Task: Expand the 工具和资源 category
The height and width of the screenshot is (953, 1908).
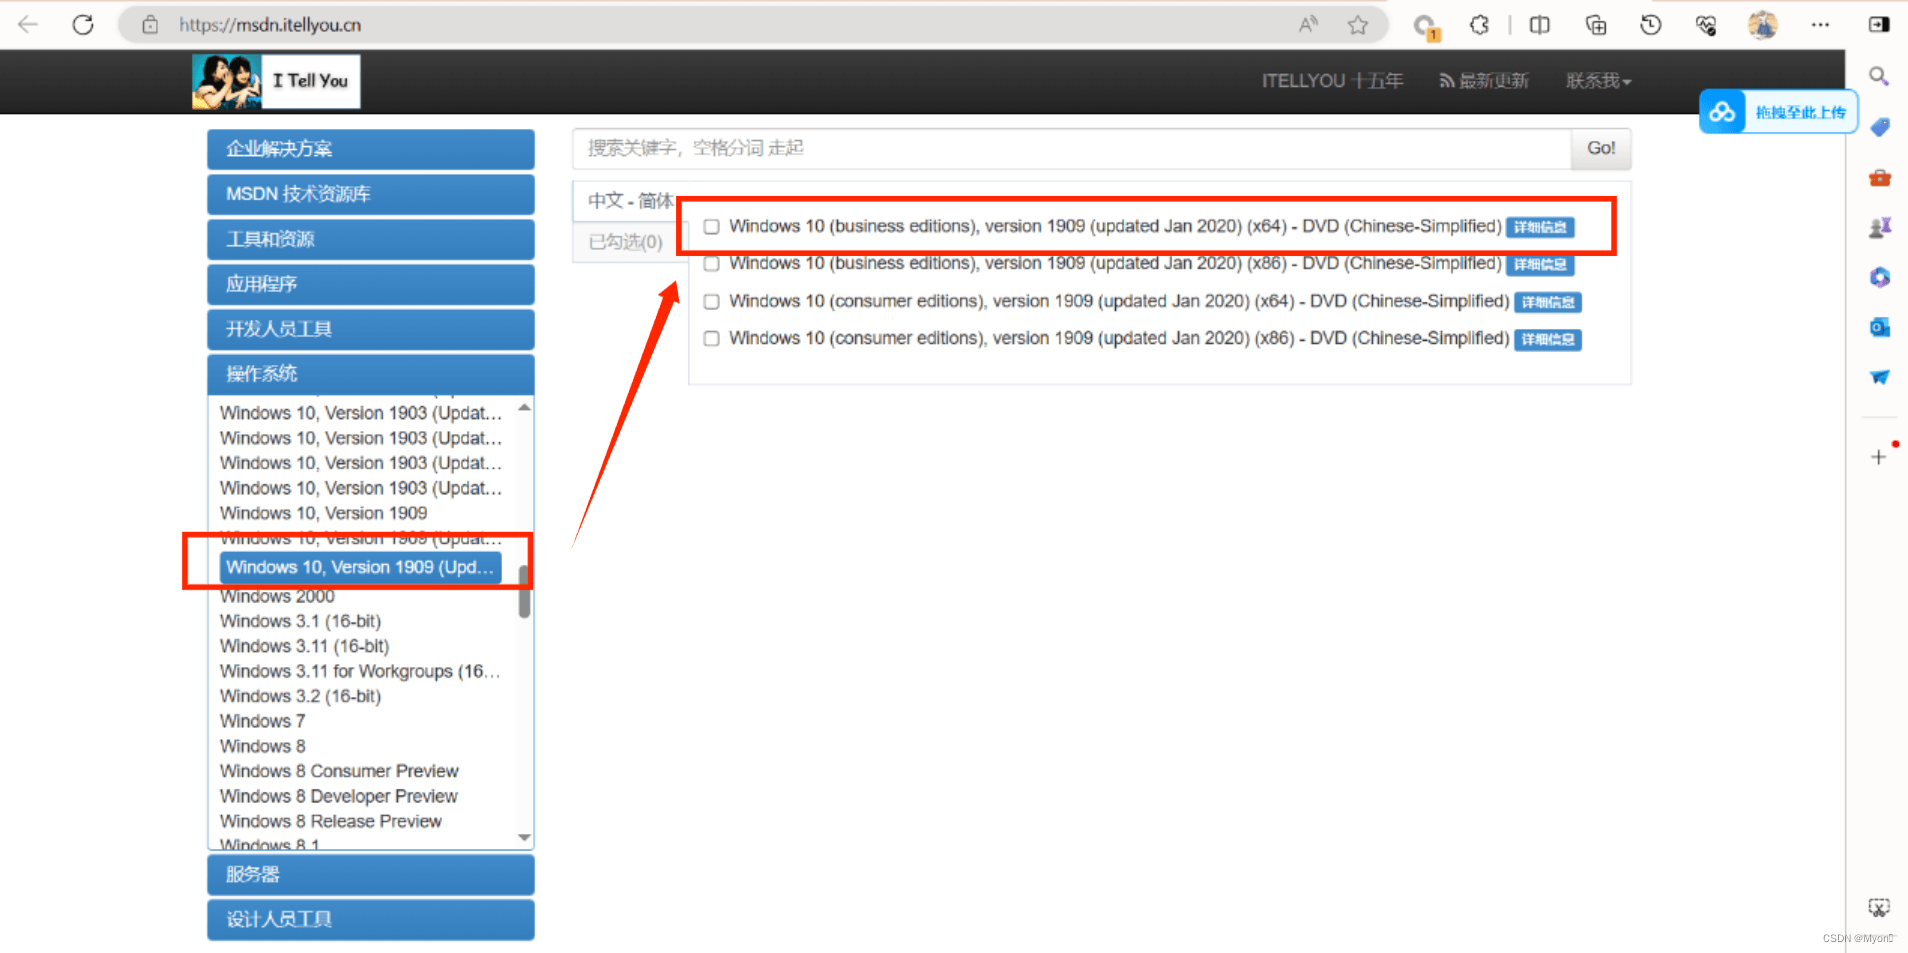Action: click(x=371, y=239)
